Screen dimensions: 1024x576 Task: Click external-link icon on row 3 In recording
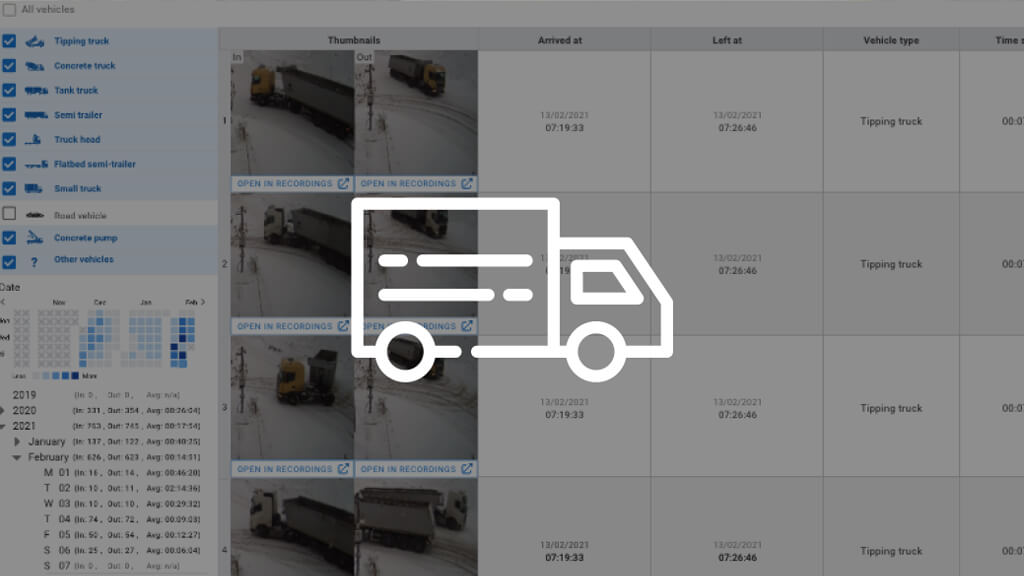[343, 468]
